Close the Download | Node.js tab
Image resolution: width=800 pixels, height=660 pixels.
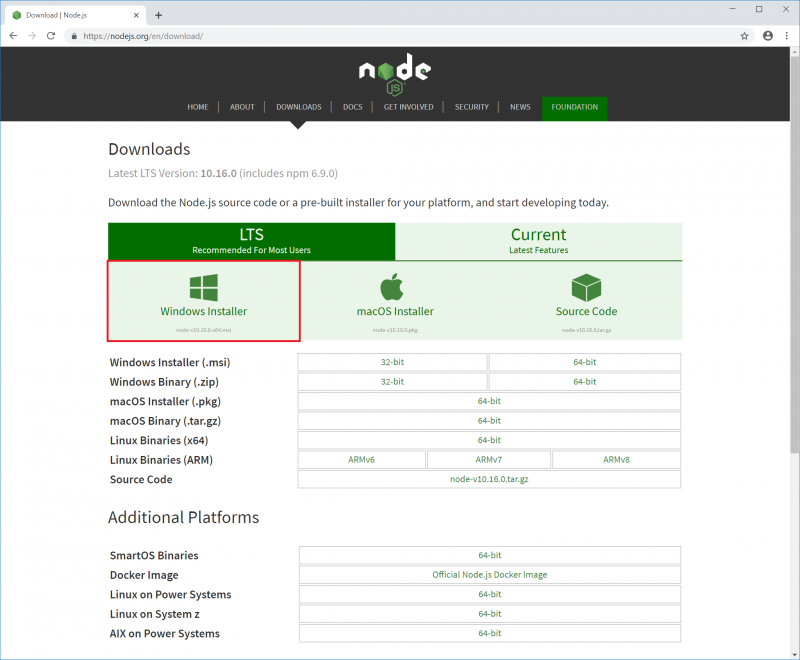coord(136,15)
